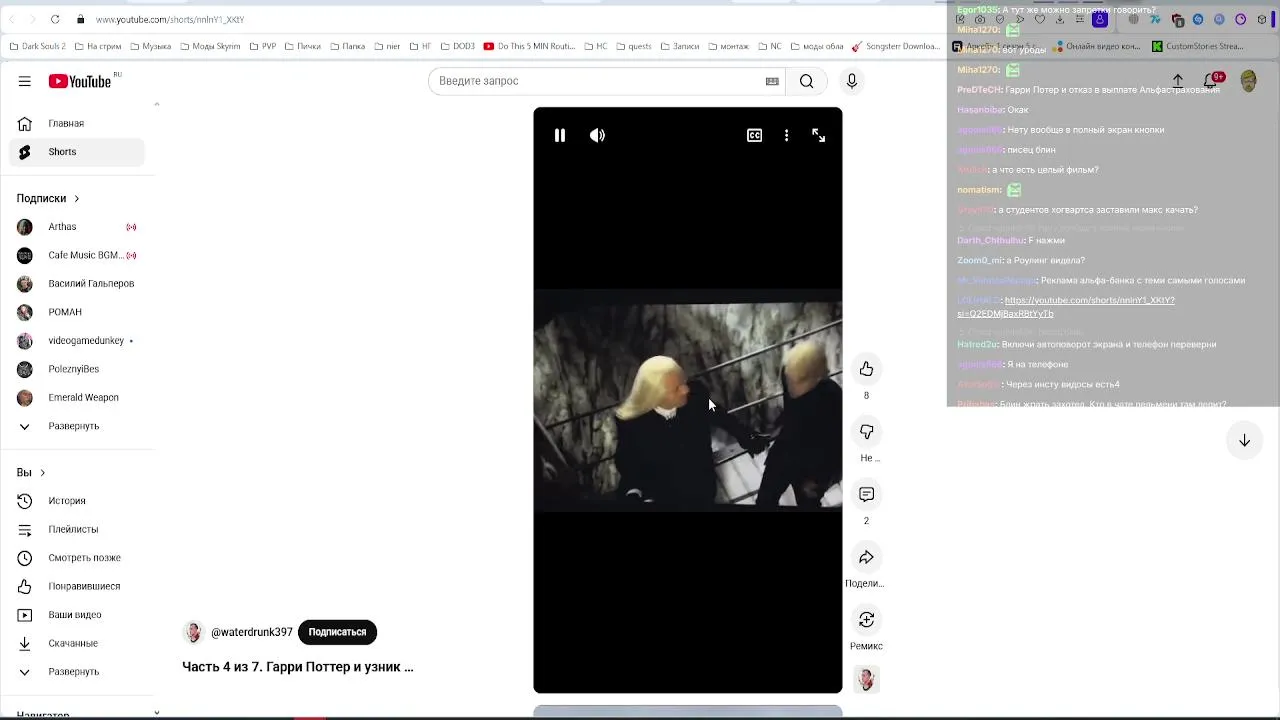Open YouTube notifications bell
The image size is (1280, 720).
(1213, 81)
